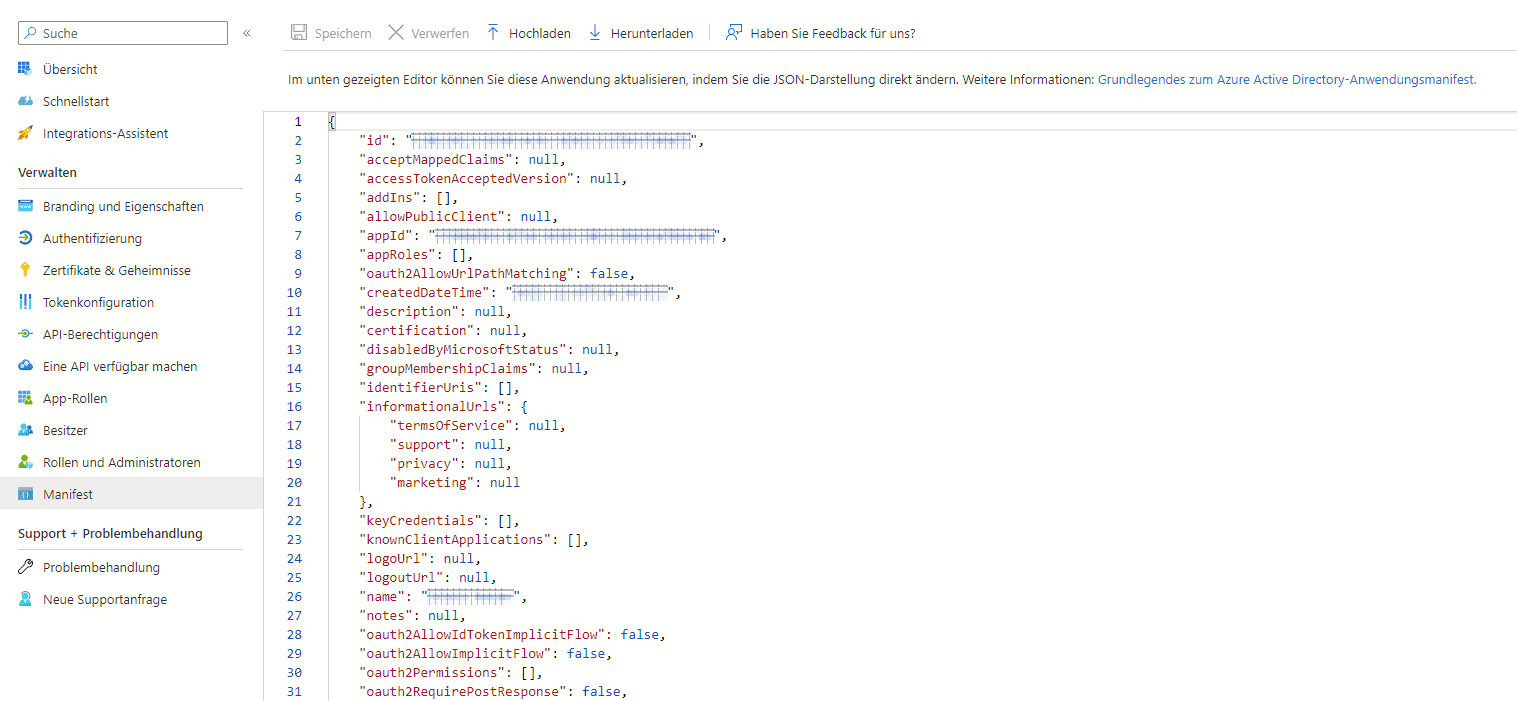Screen dimensions: 1517x701
Task: Collapse the sidebar with double-chevron
Action: (x=247, y=33)
